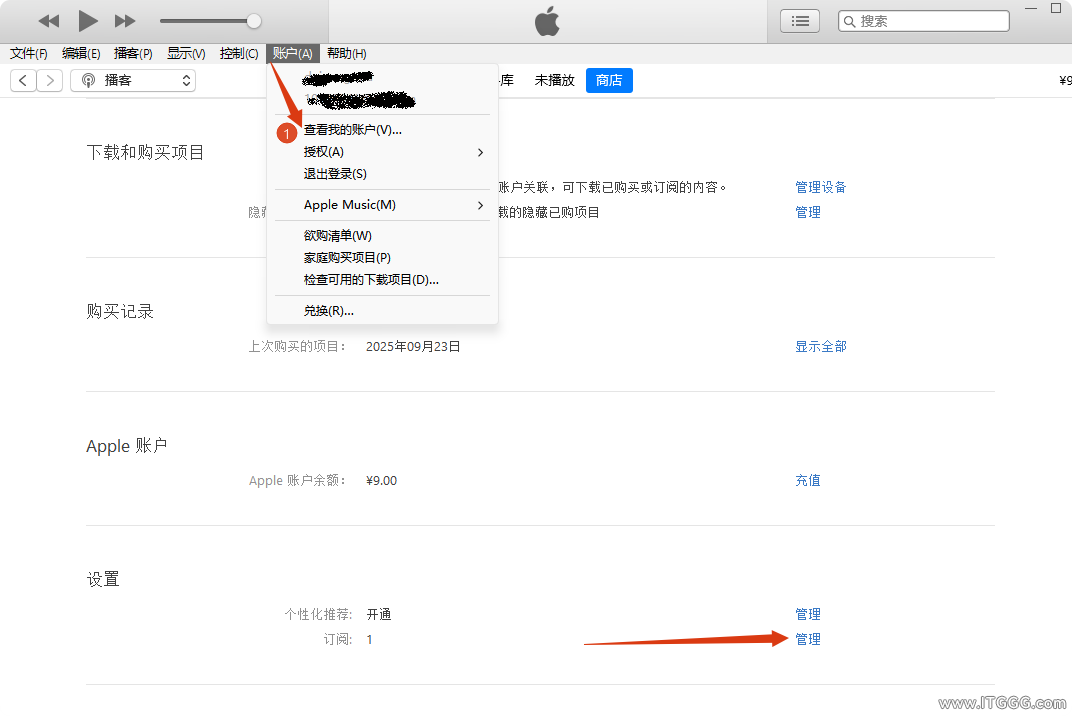Adjust the volume slider knob
Viewport: 1072px width, 716px height.
254,21
